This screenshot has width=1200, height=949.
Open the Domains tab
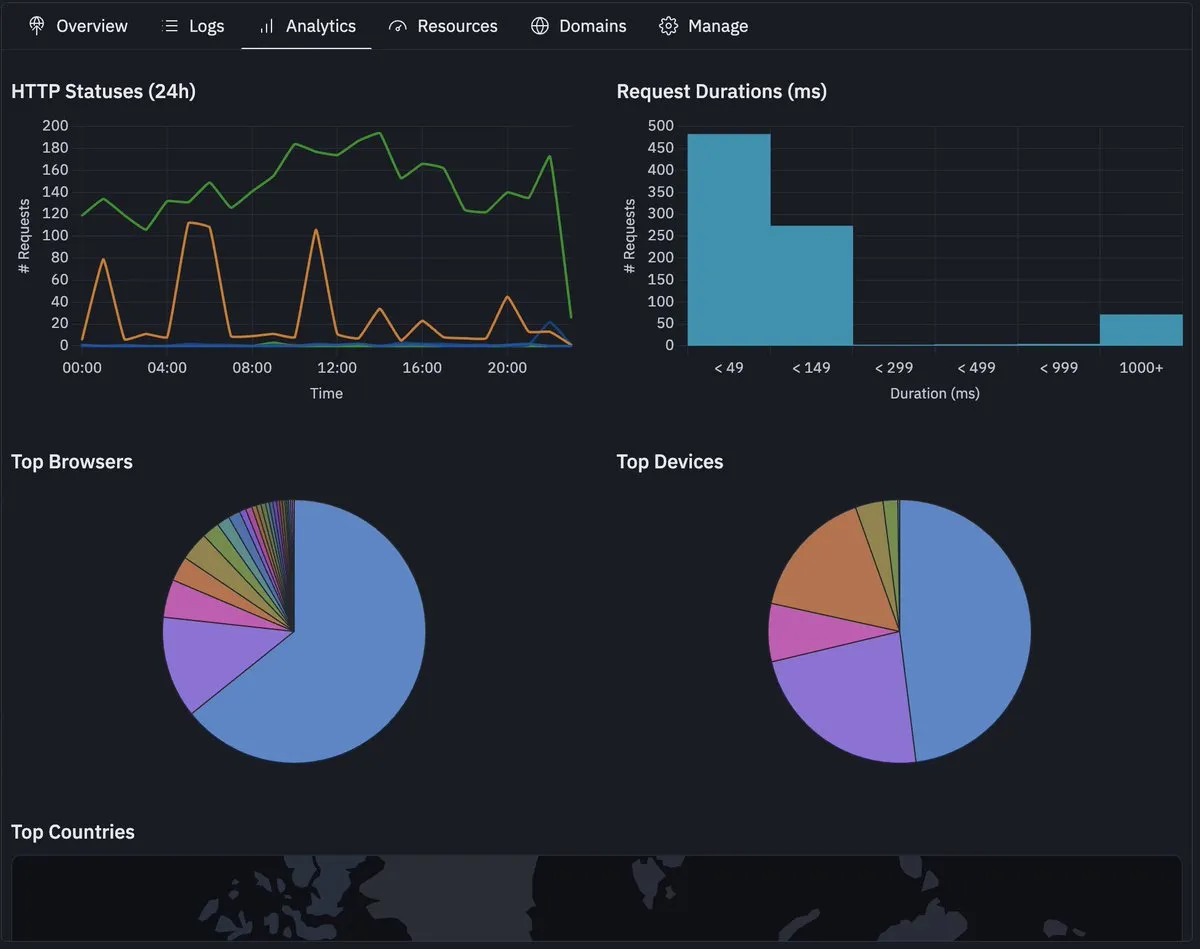(592, 26)
